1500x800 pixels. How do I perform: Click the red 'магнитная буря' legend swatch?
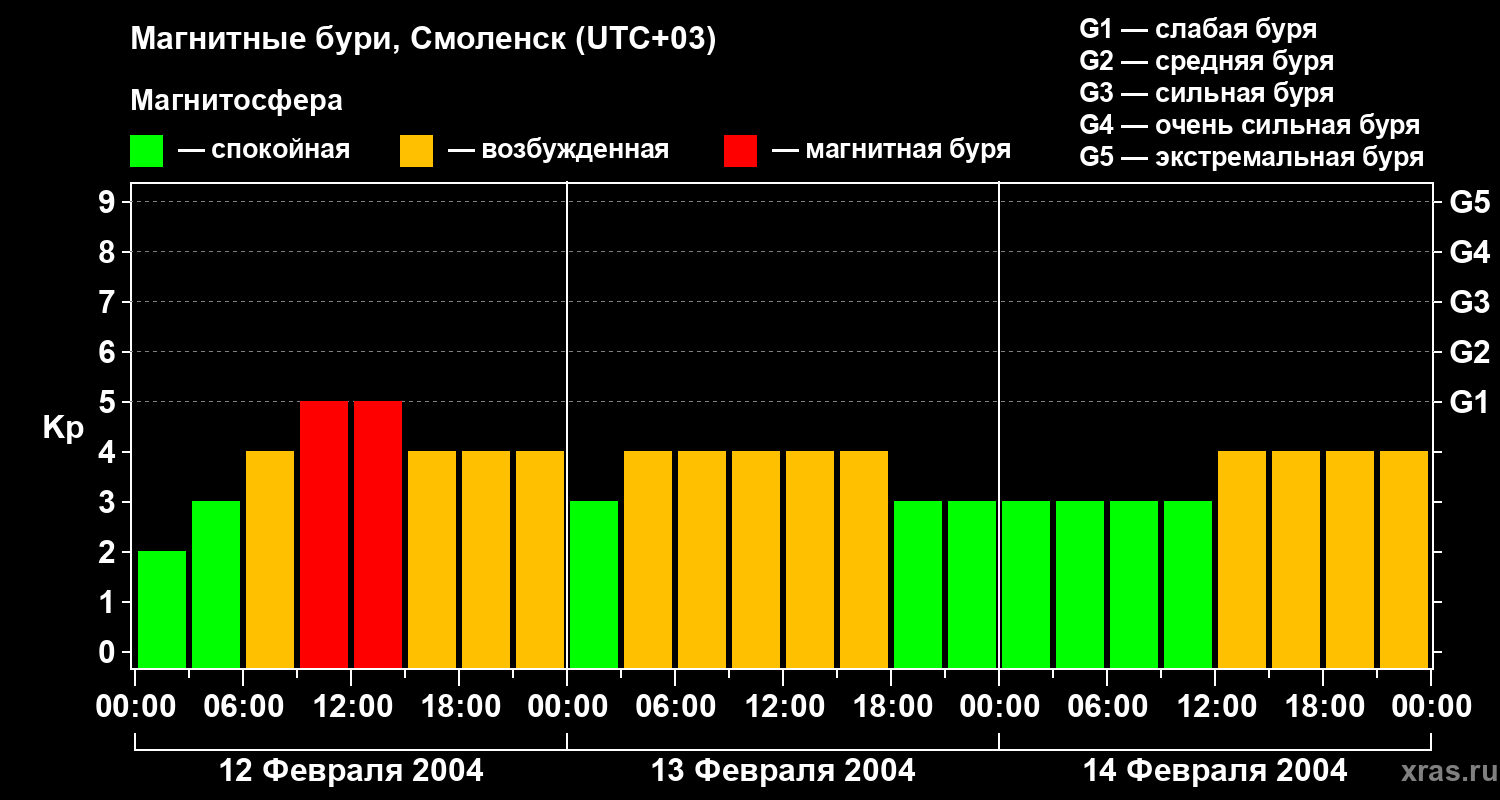(x=740, y=151)
